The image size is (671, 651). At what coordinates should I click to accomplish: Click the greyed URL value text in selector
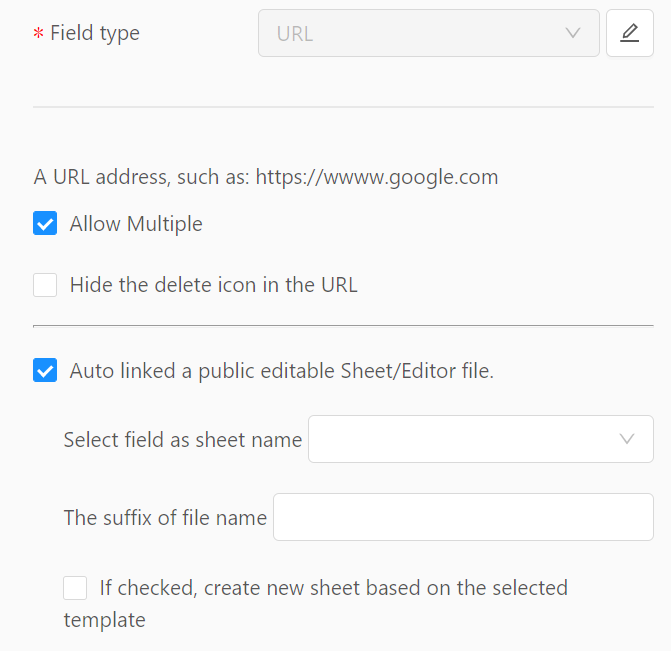[x=295, y=34]
